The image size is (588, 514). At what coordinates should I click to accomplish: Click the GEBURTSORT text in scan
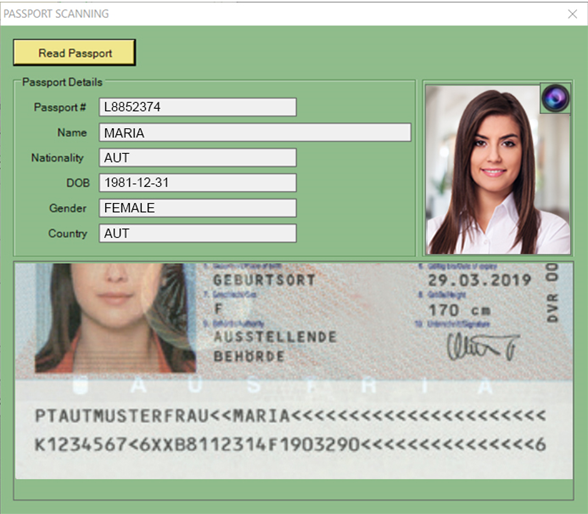pos(264,280)
